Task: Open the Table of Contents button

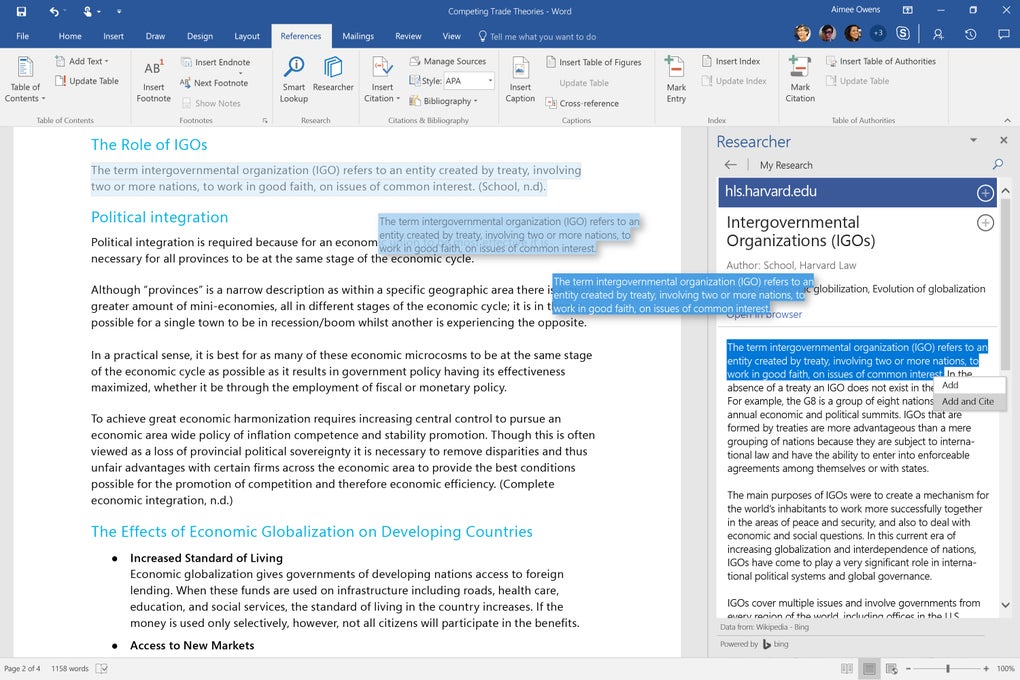Action: pos(25,80)
